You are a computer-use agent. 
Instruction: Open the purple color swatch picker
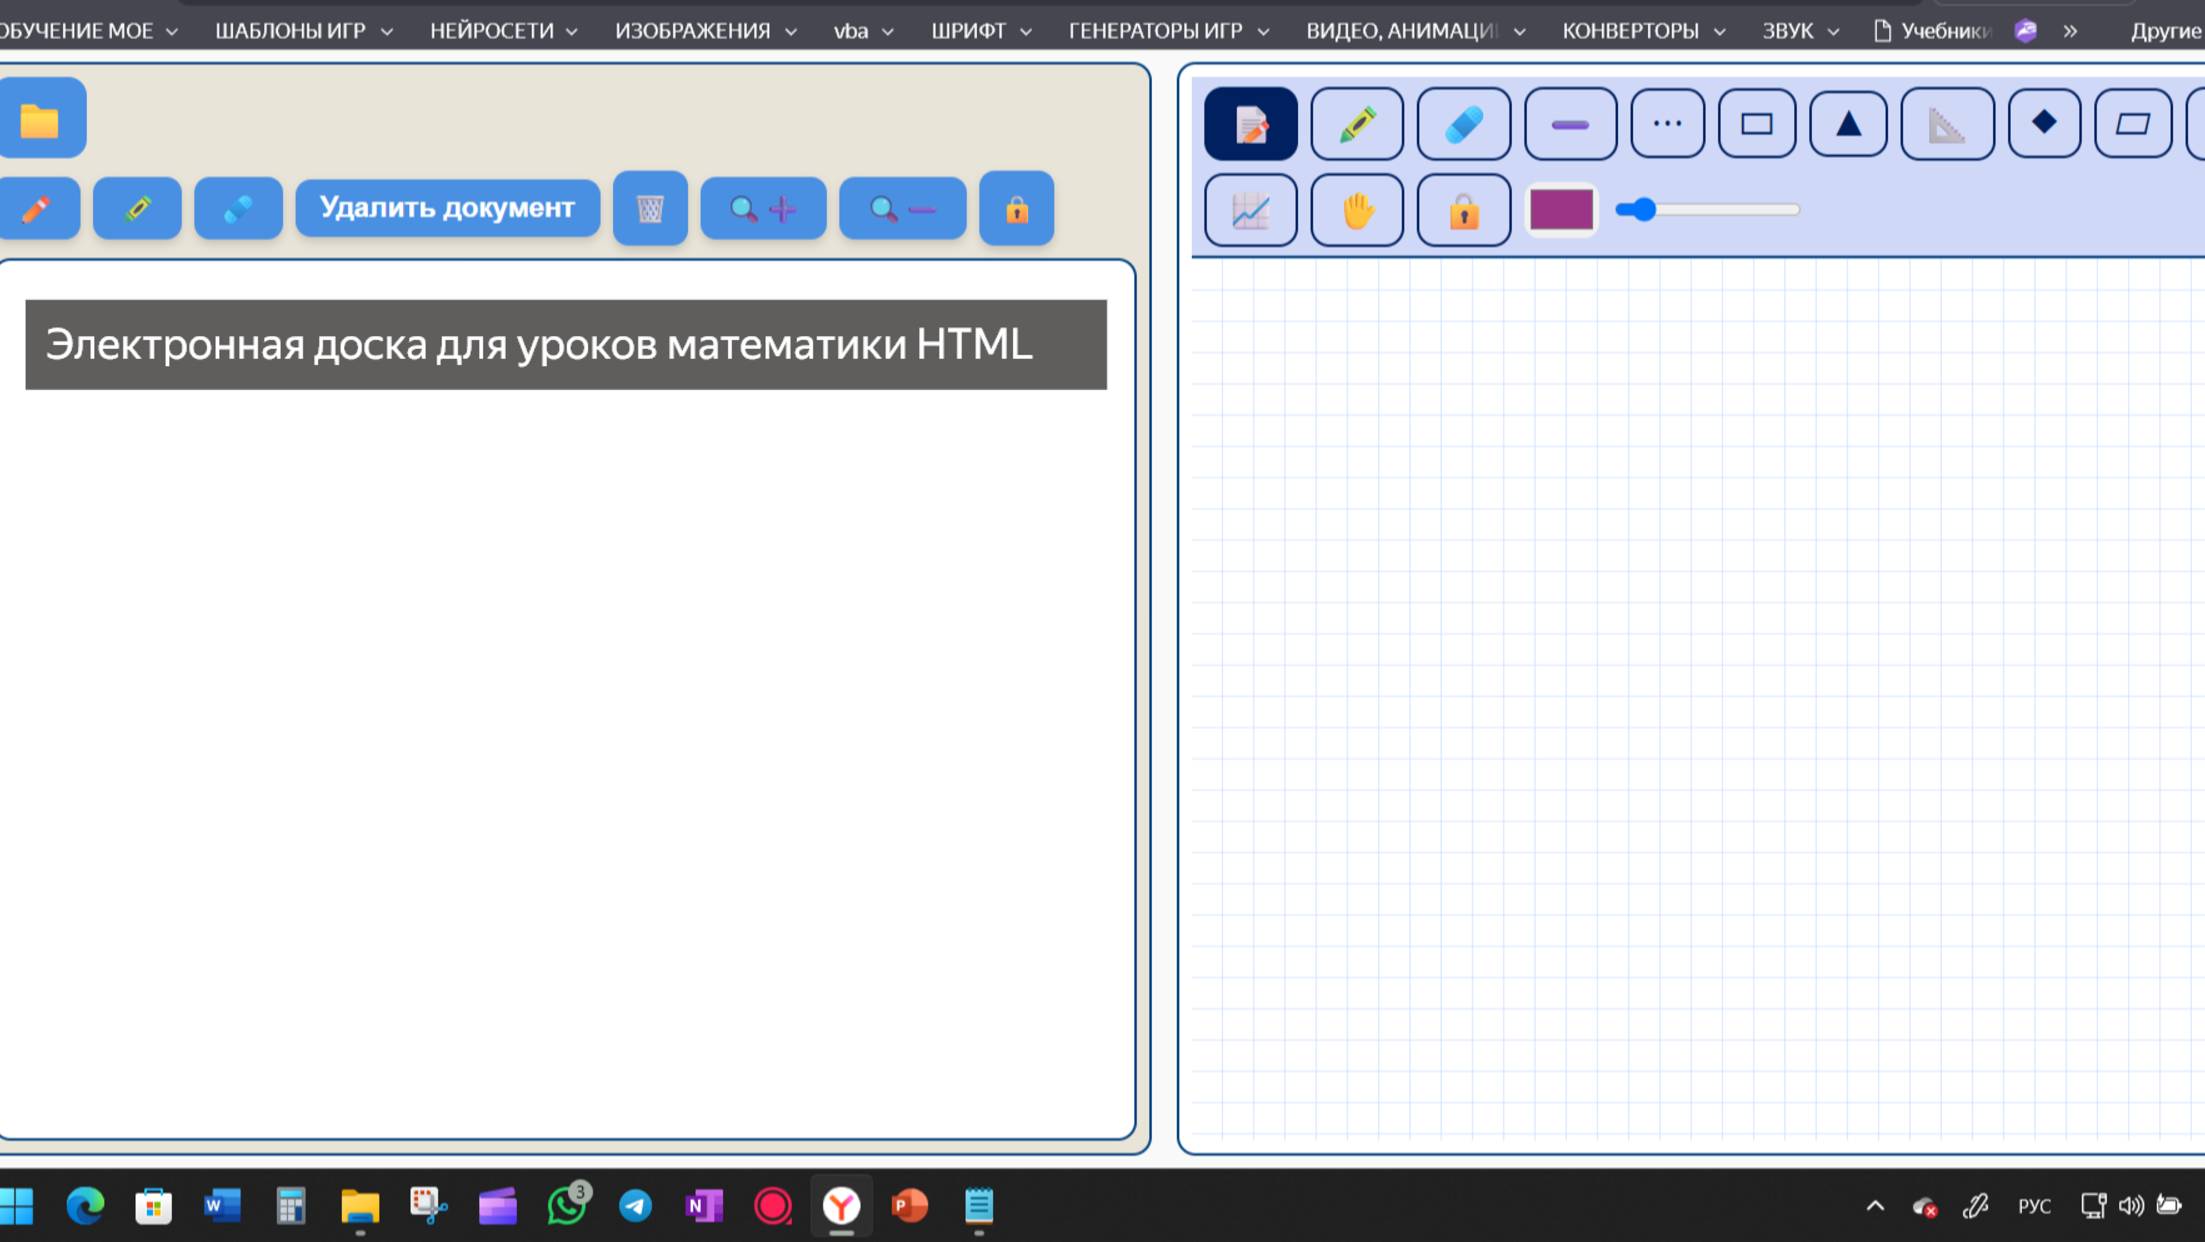pyautogui.click(x=1561, y=210)
